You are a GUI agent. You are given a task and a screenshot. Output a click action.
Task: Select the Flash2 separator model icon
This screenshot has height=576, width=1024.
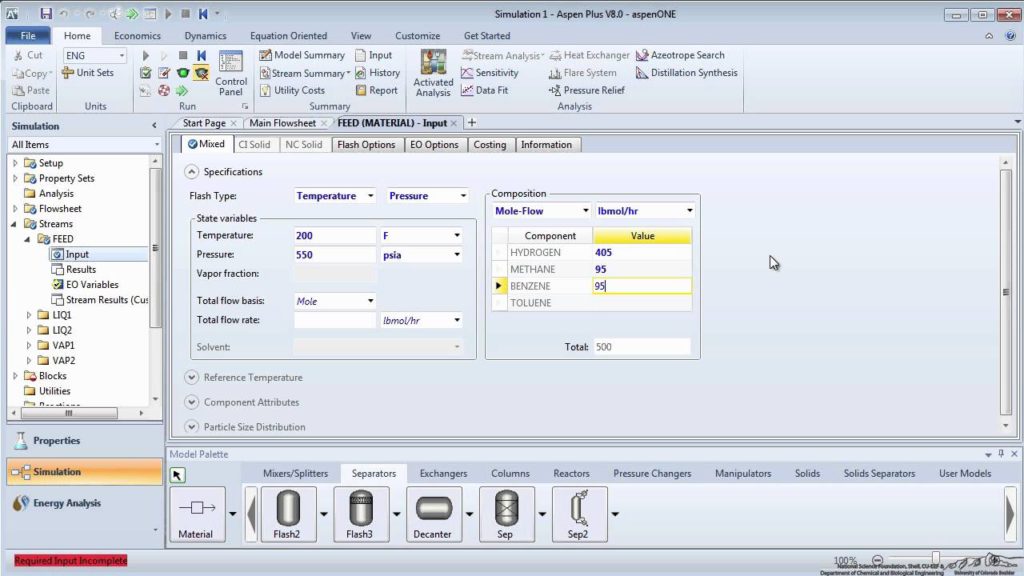pos(287,514)
